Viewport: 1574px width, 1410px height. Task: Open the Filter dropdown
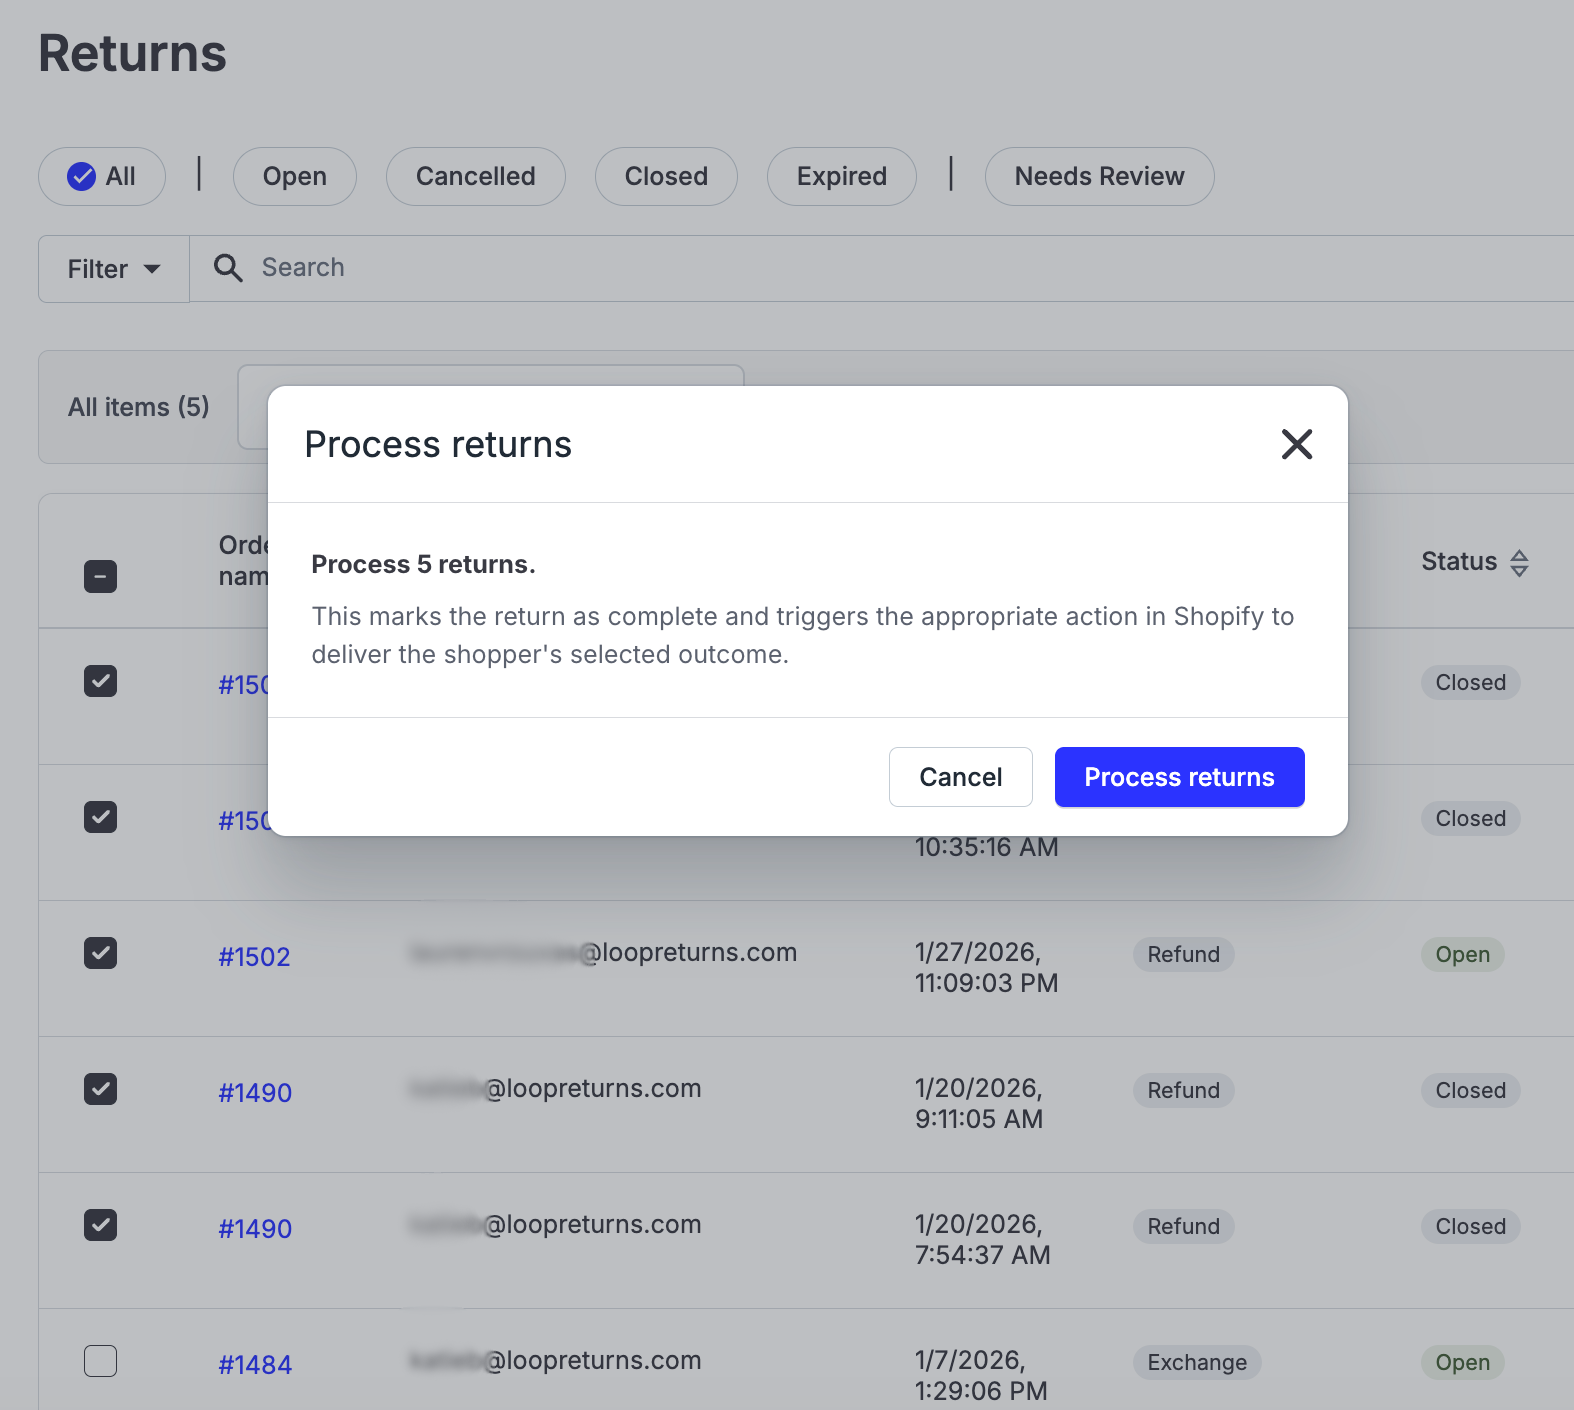pos(114,269)
